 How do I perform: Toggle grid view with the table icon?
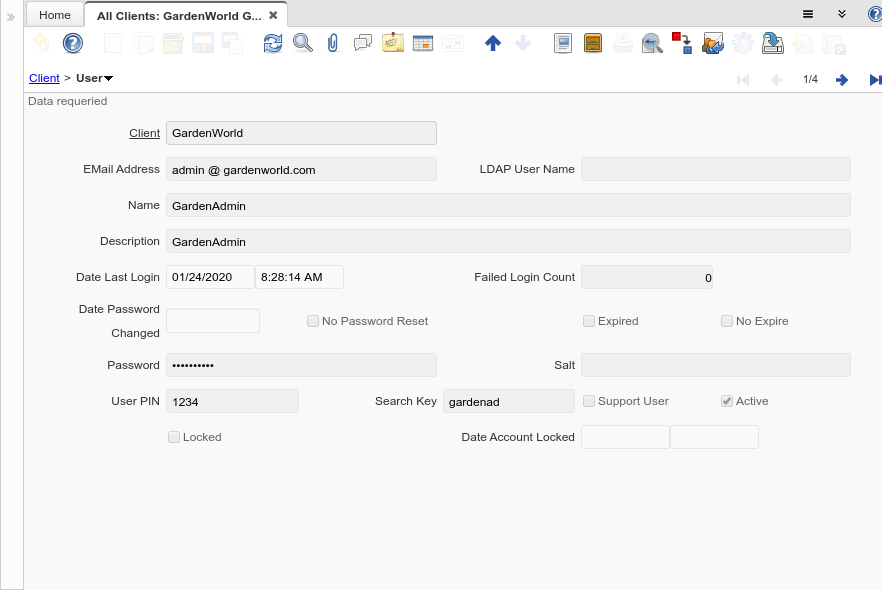pyautogui.click(x=422, y=43)
